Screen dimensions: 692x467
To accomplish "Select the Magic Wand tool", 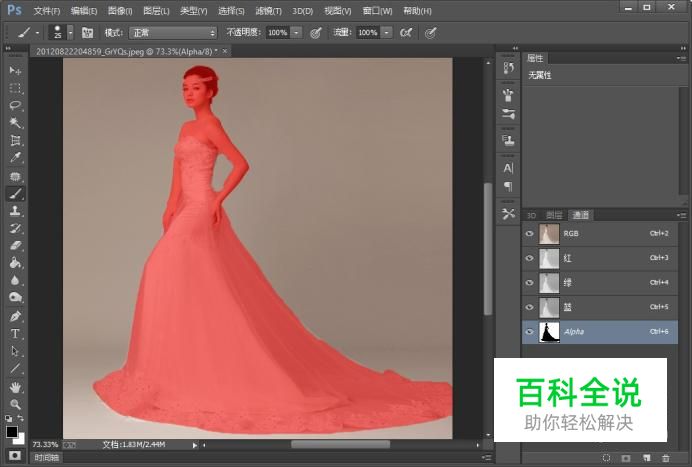I will (15, 123).
